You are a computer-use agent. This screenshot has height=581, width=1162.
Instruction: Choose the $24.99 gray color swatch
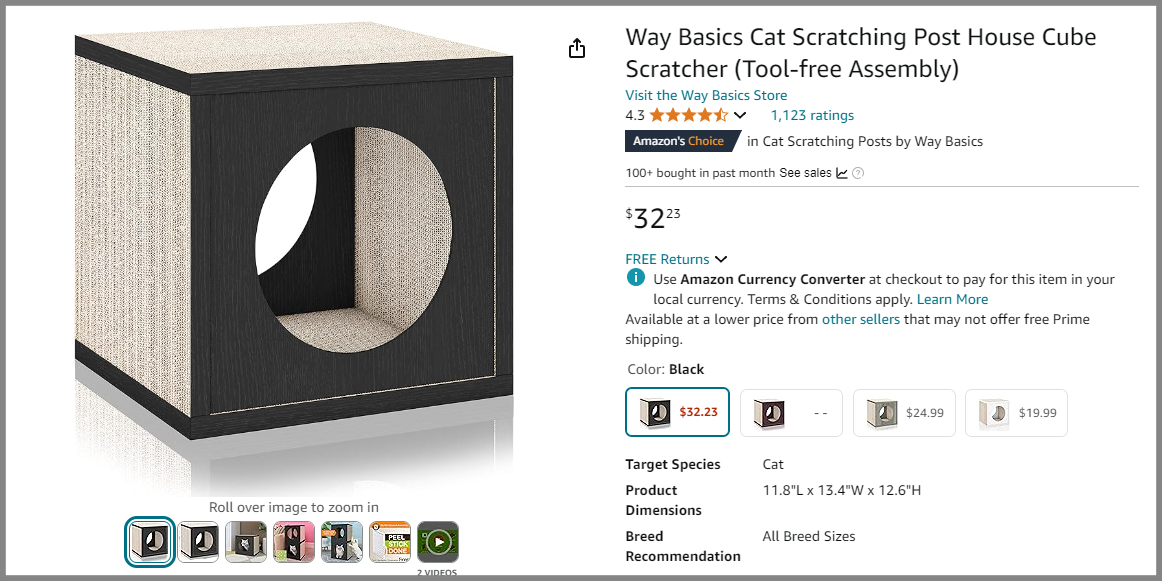pyautogui.click(x=904, y=412)
